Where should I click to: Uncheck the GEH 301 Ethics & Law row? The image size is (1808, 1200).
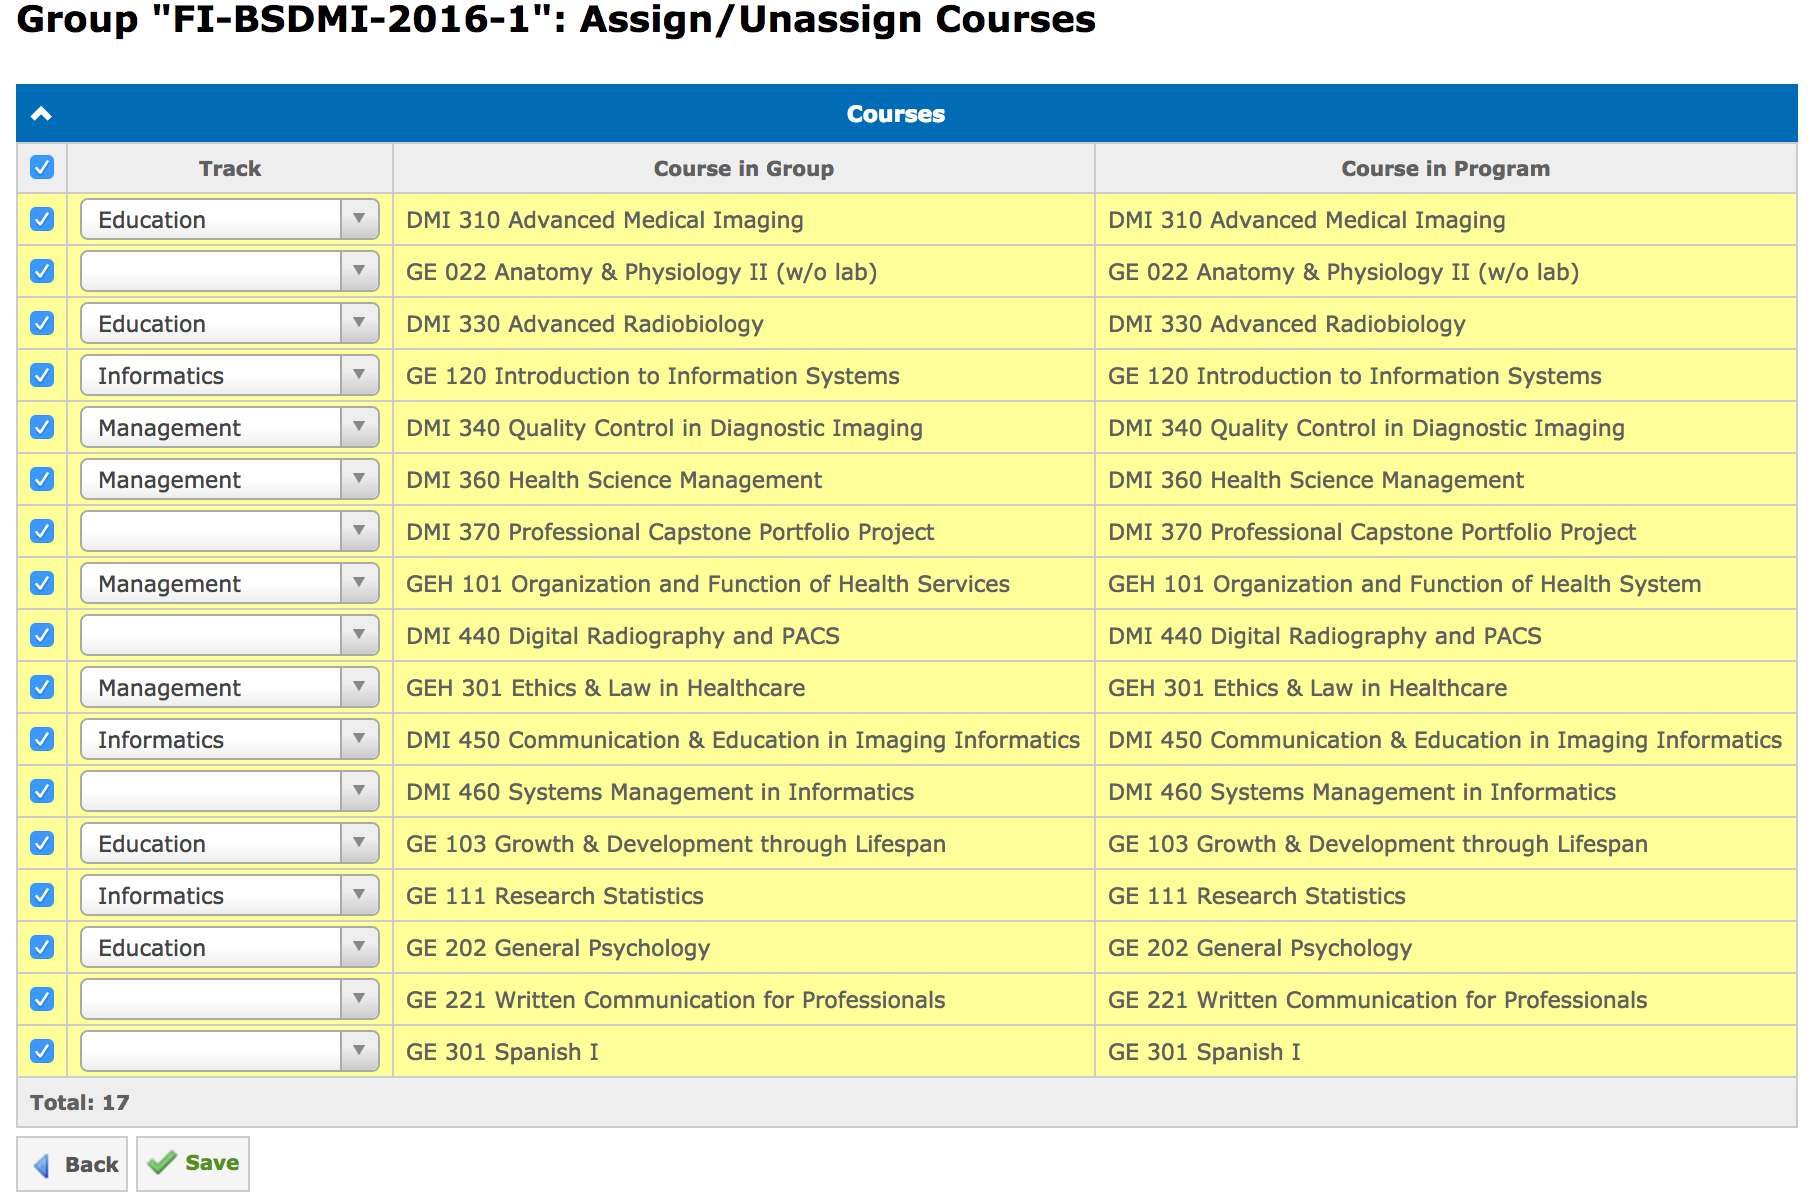[x=42, y=687]
